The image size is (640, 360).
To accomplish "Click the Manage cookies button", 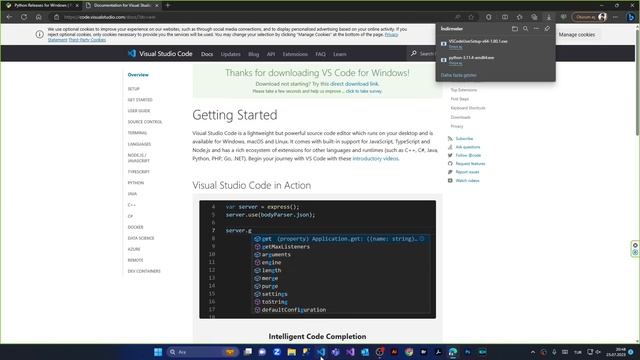I will tap(576, 35).
